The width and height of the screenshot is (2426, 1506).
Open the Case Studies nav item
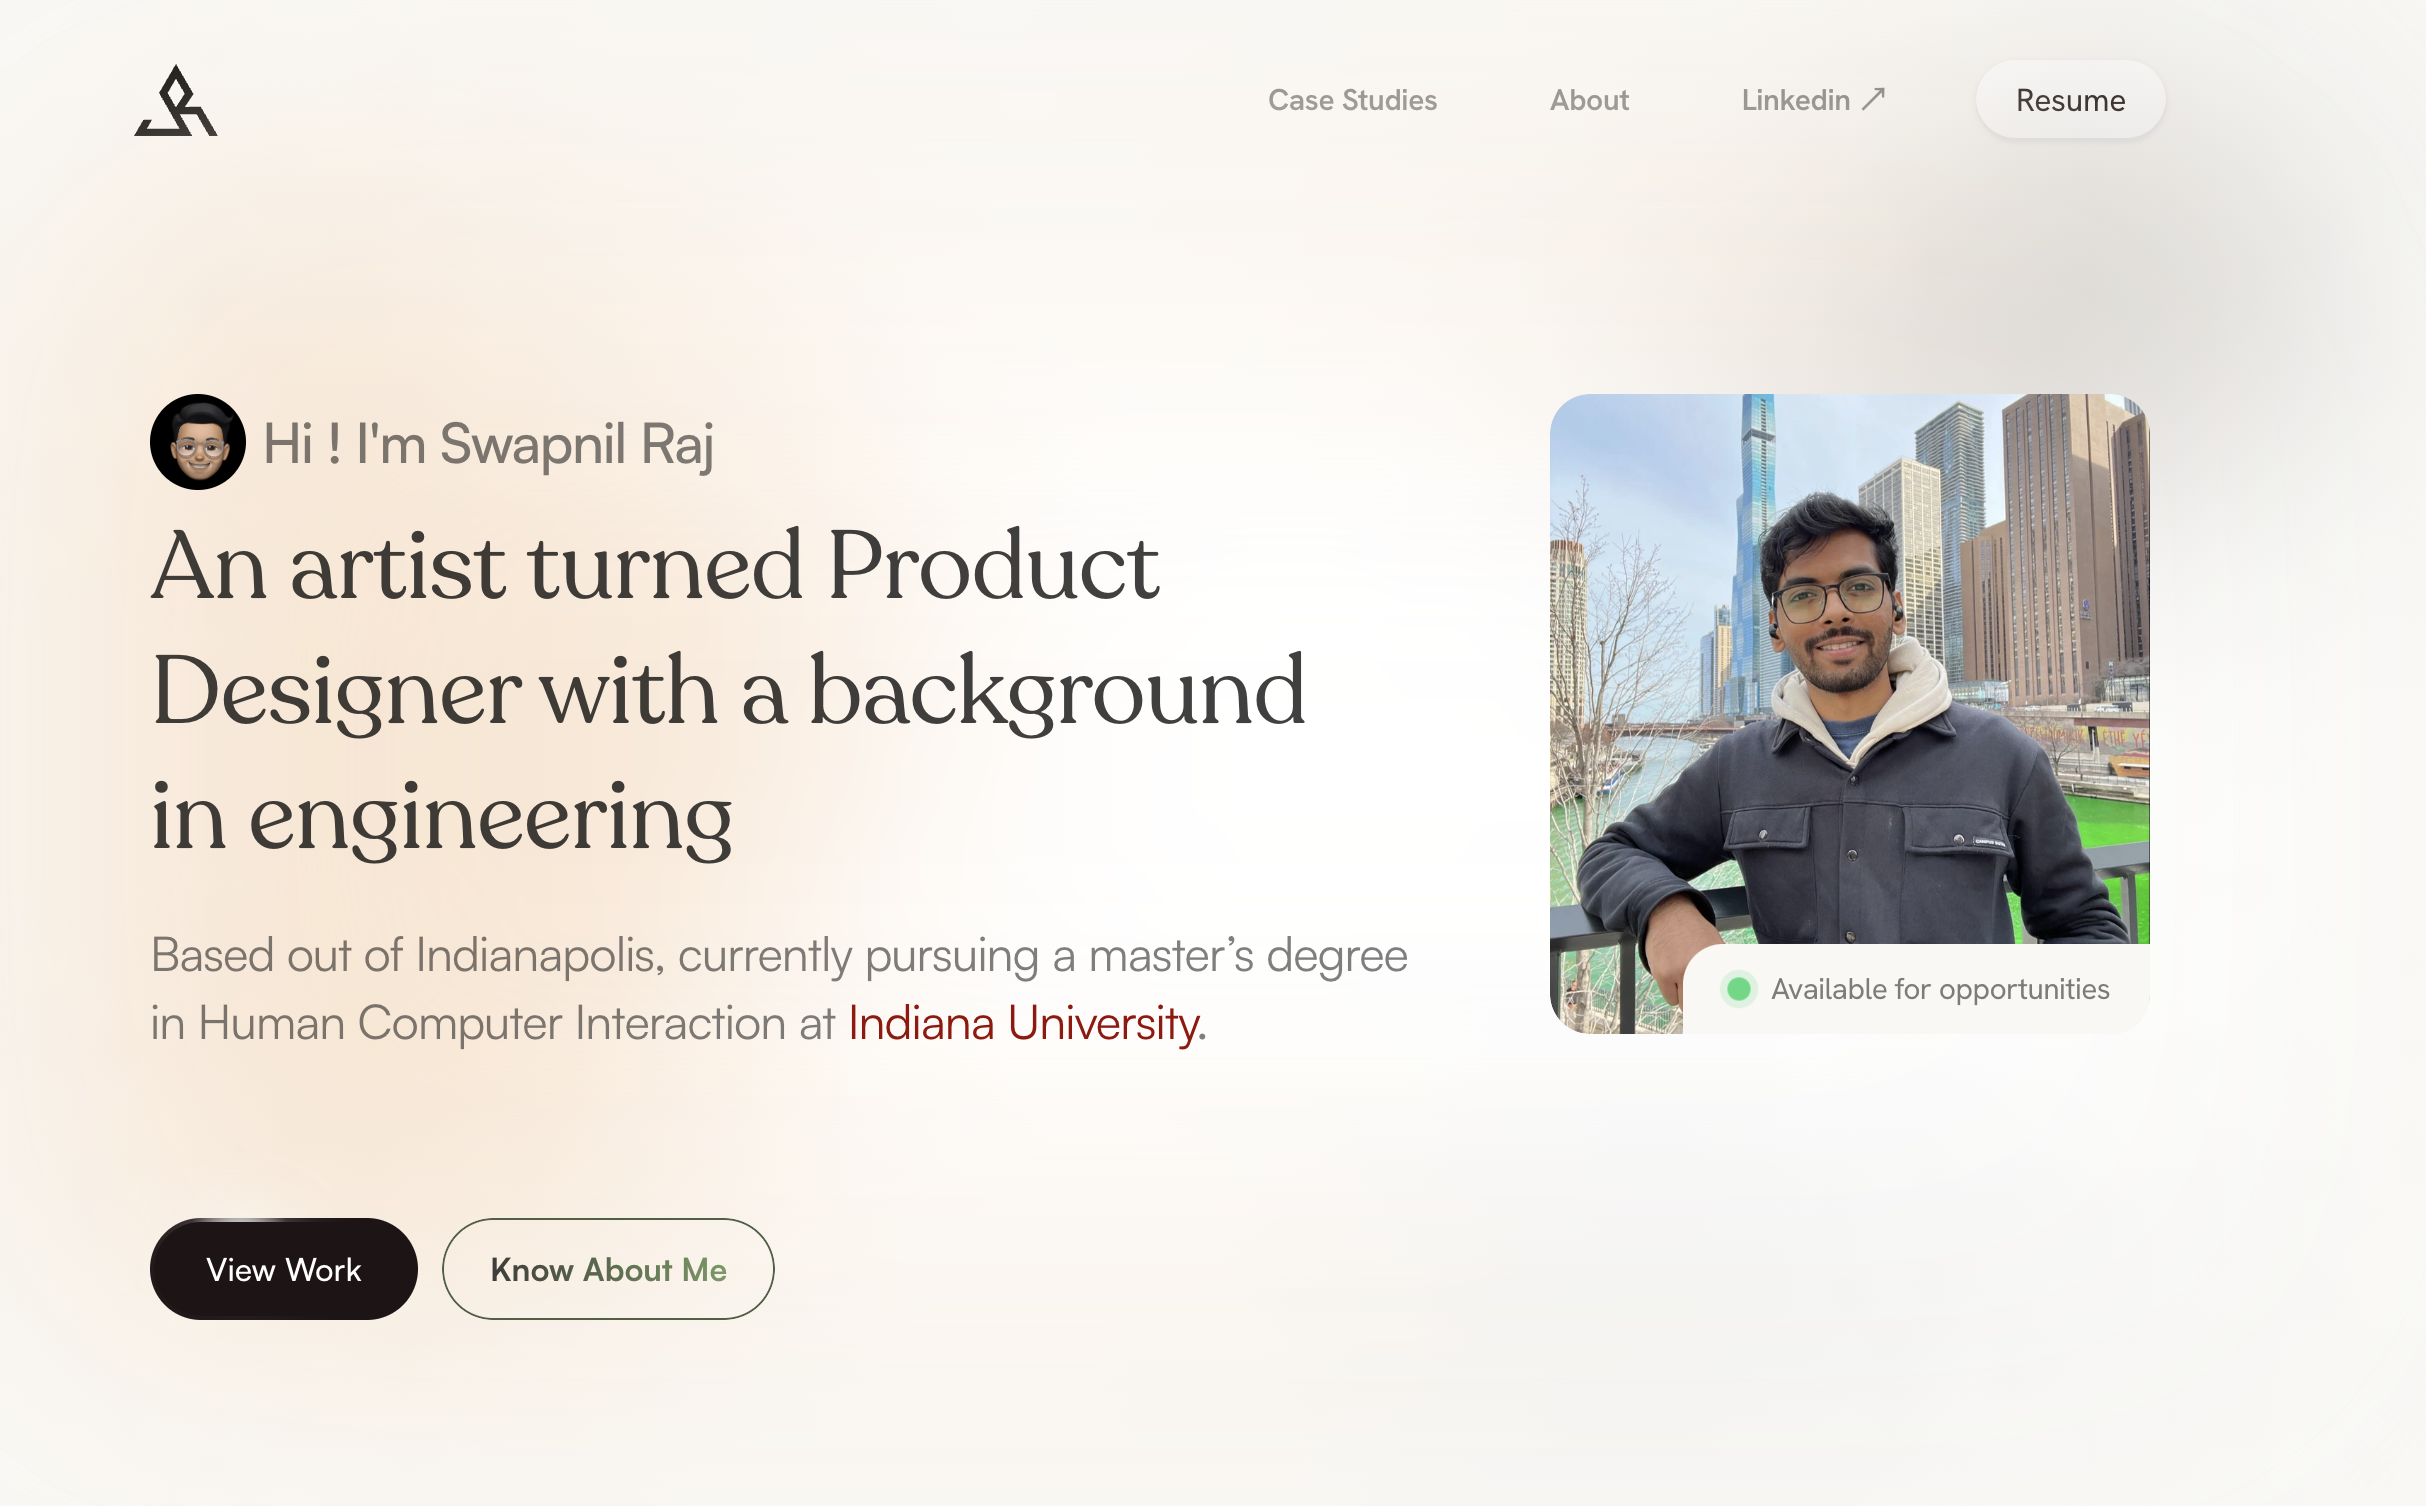click(1352, 100)
